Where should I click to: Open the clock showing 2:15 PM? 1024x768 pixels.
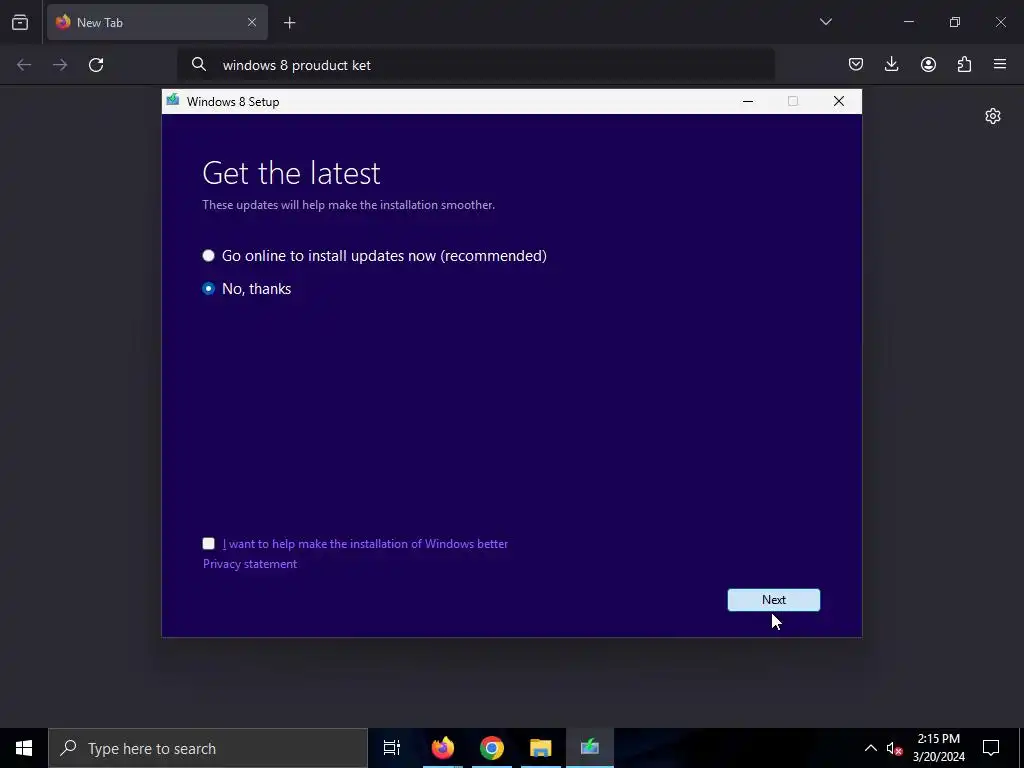click(938, 748)
